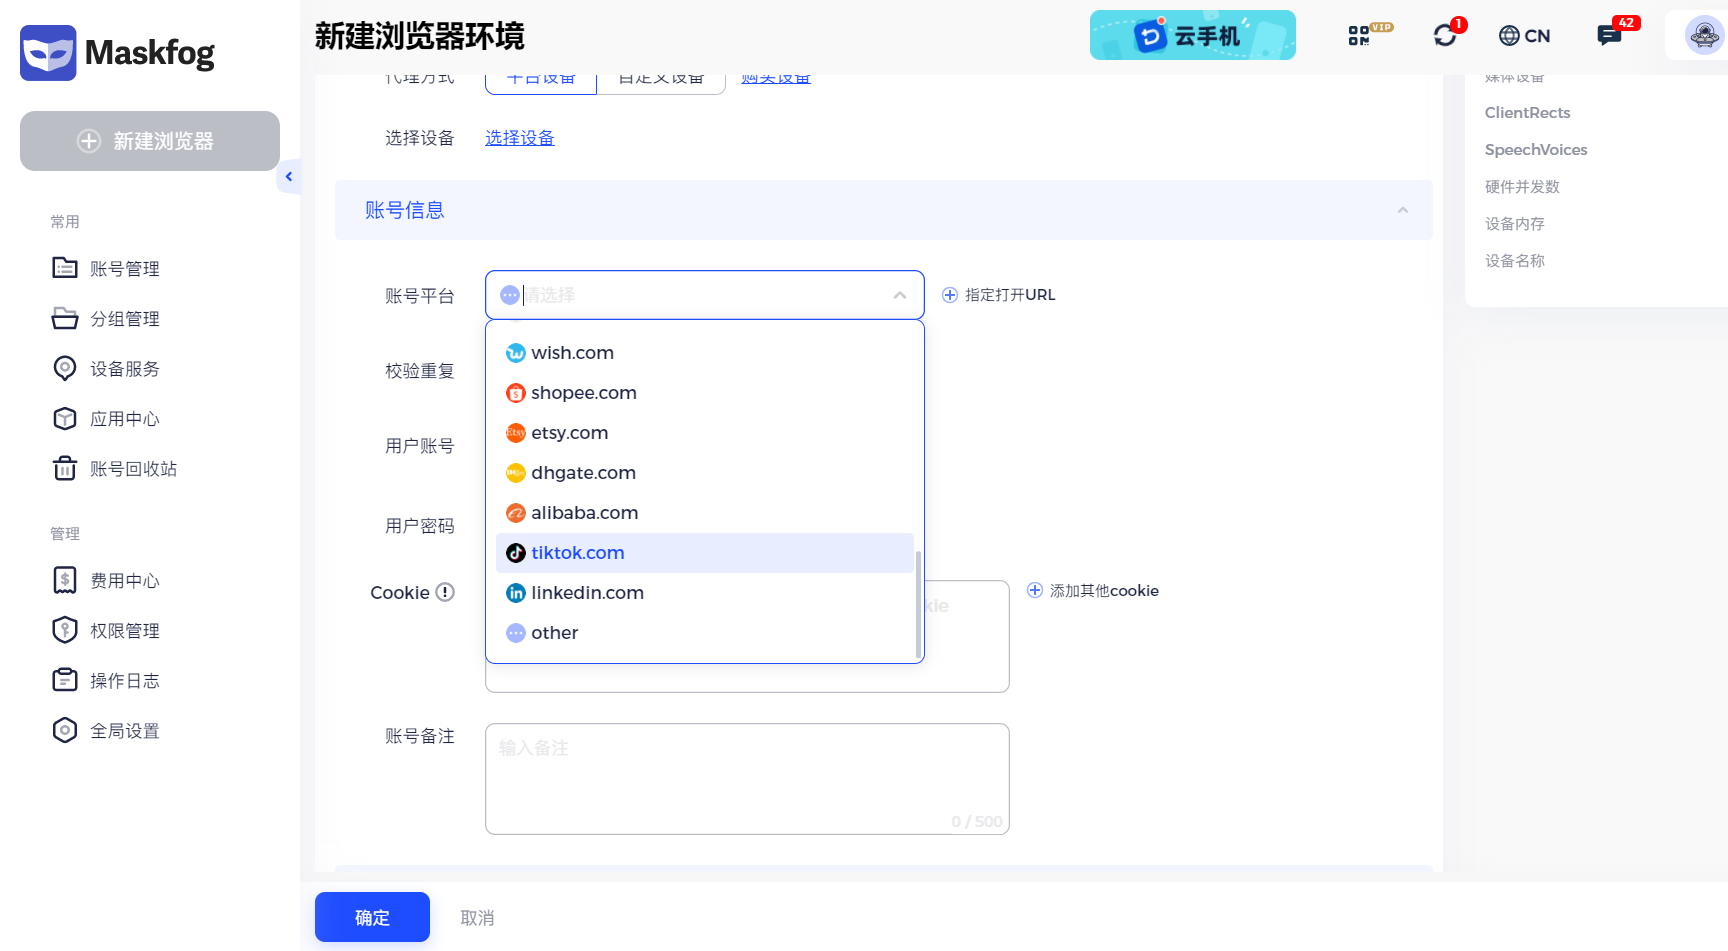Screen dimensions: 1728x951
Task: Select tiktok.com from platform list
Action: click(577, 553)
